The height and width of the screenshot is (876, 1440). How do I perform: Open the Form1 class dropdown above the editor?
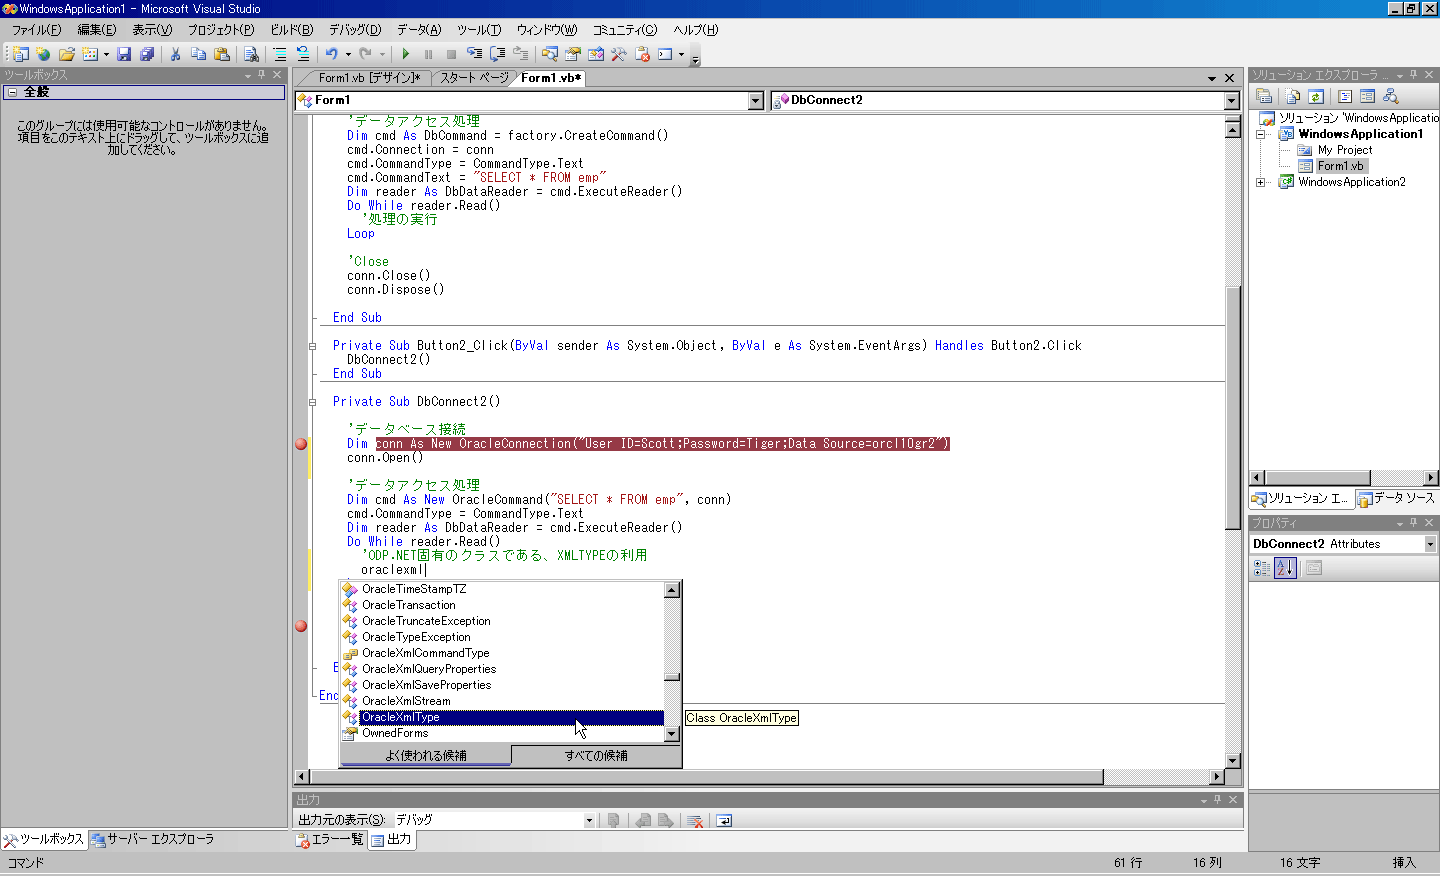pos(755,100)
